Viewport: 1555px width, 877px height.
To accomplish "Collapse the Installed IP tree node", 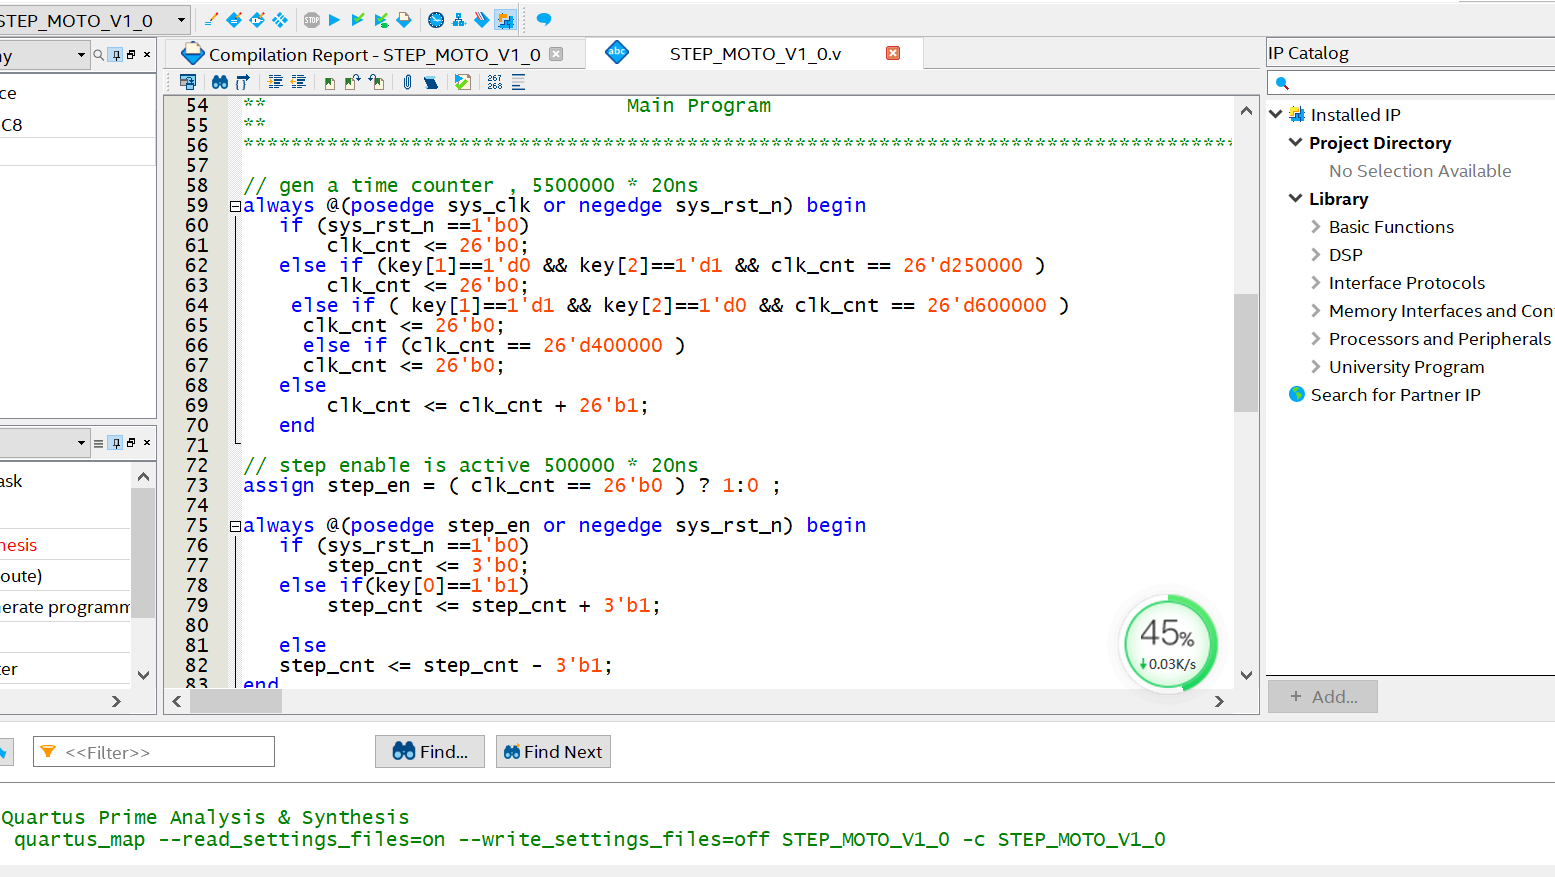I will tap(1276, 114).
